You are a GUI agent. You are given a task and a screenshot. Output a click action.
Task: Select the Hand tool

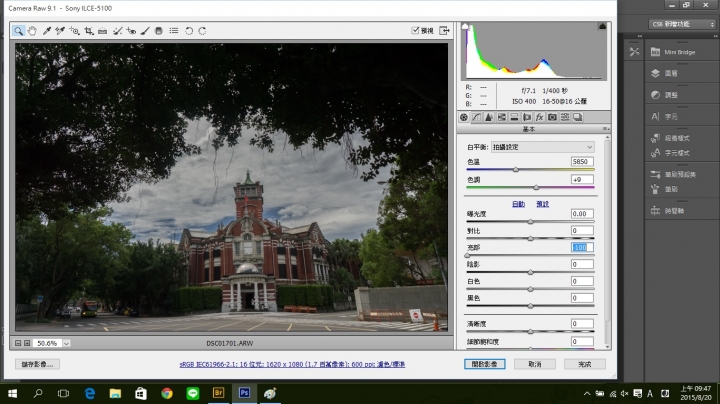point(32,31)
